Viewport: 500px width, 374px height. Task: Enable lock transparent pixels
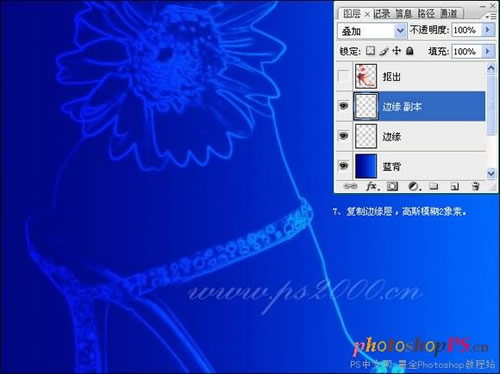(x=370, y=51)
